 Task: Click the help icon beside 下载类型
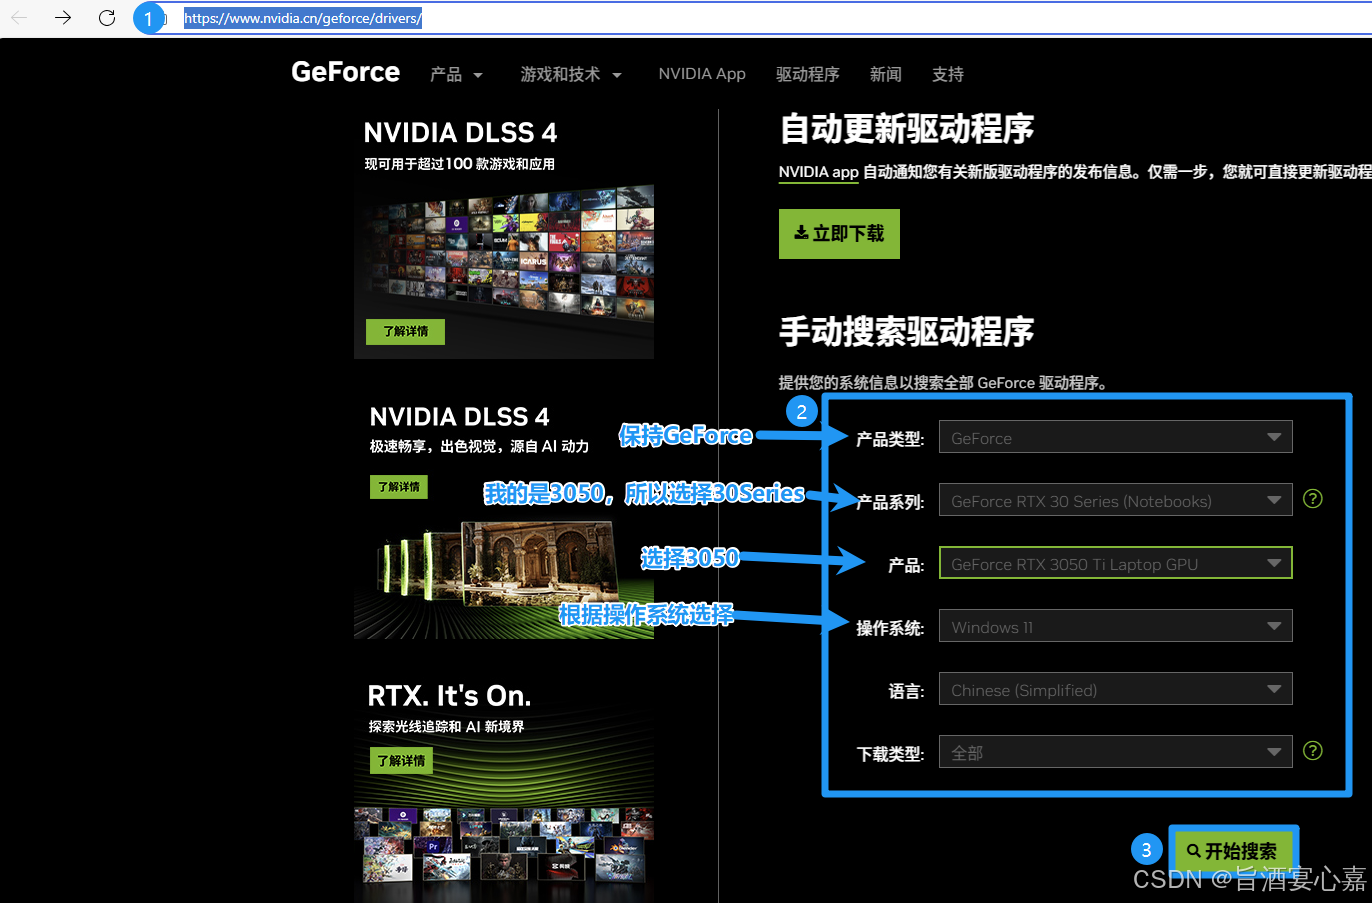[1313, 750]
